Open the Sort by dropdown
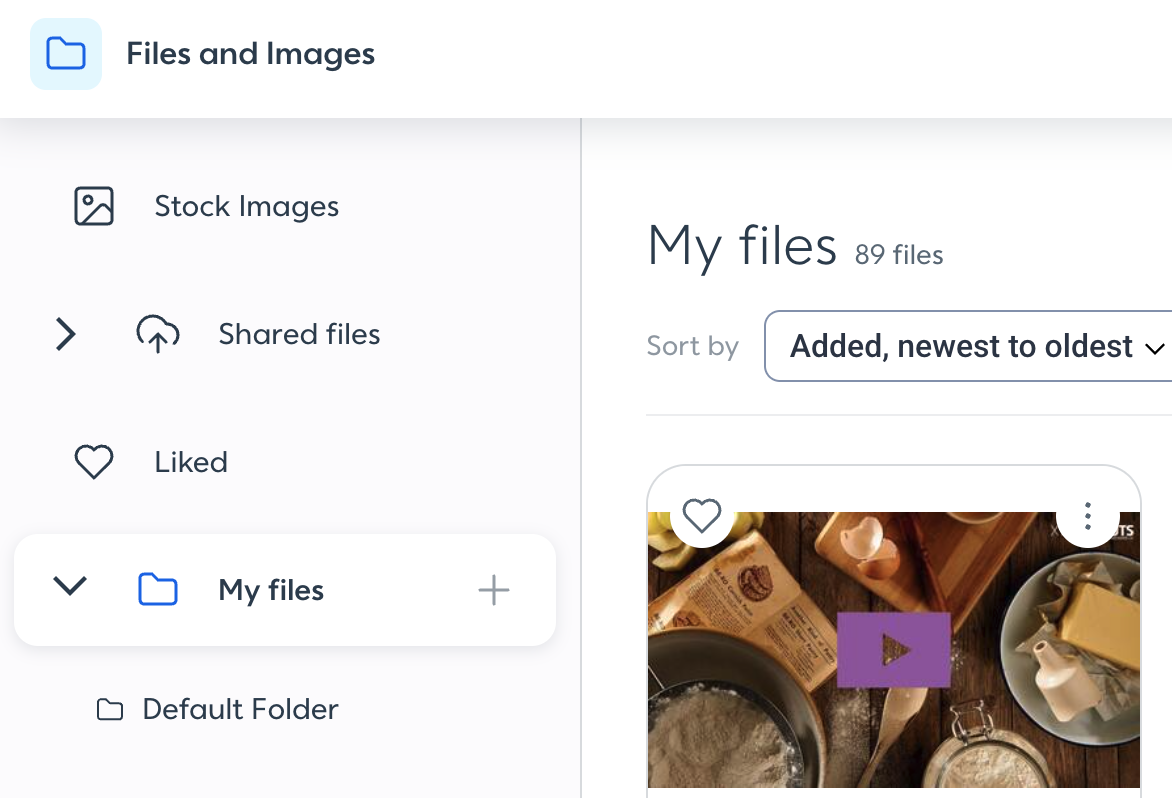Image resolution: width=1172 pixels, height=798 pixels. pyautogui.click(x=969, y=346)
